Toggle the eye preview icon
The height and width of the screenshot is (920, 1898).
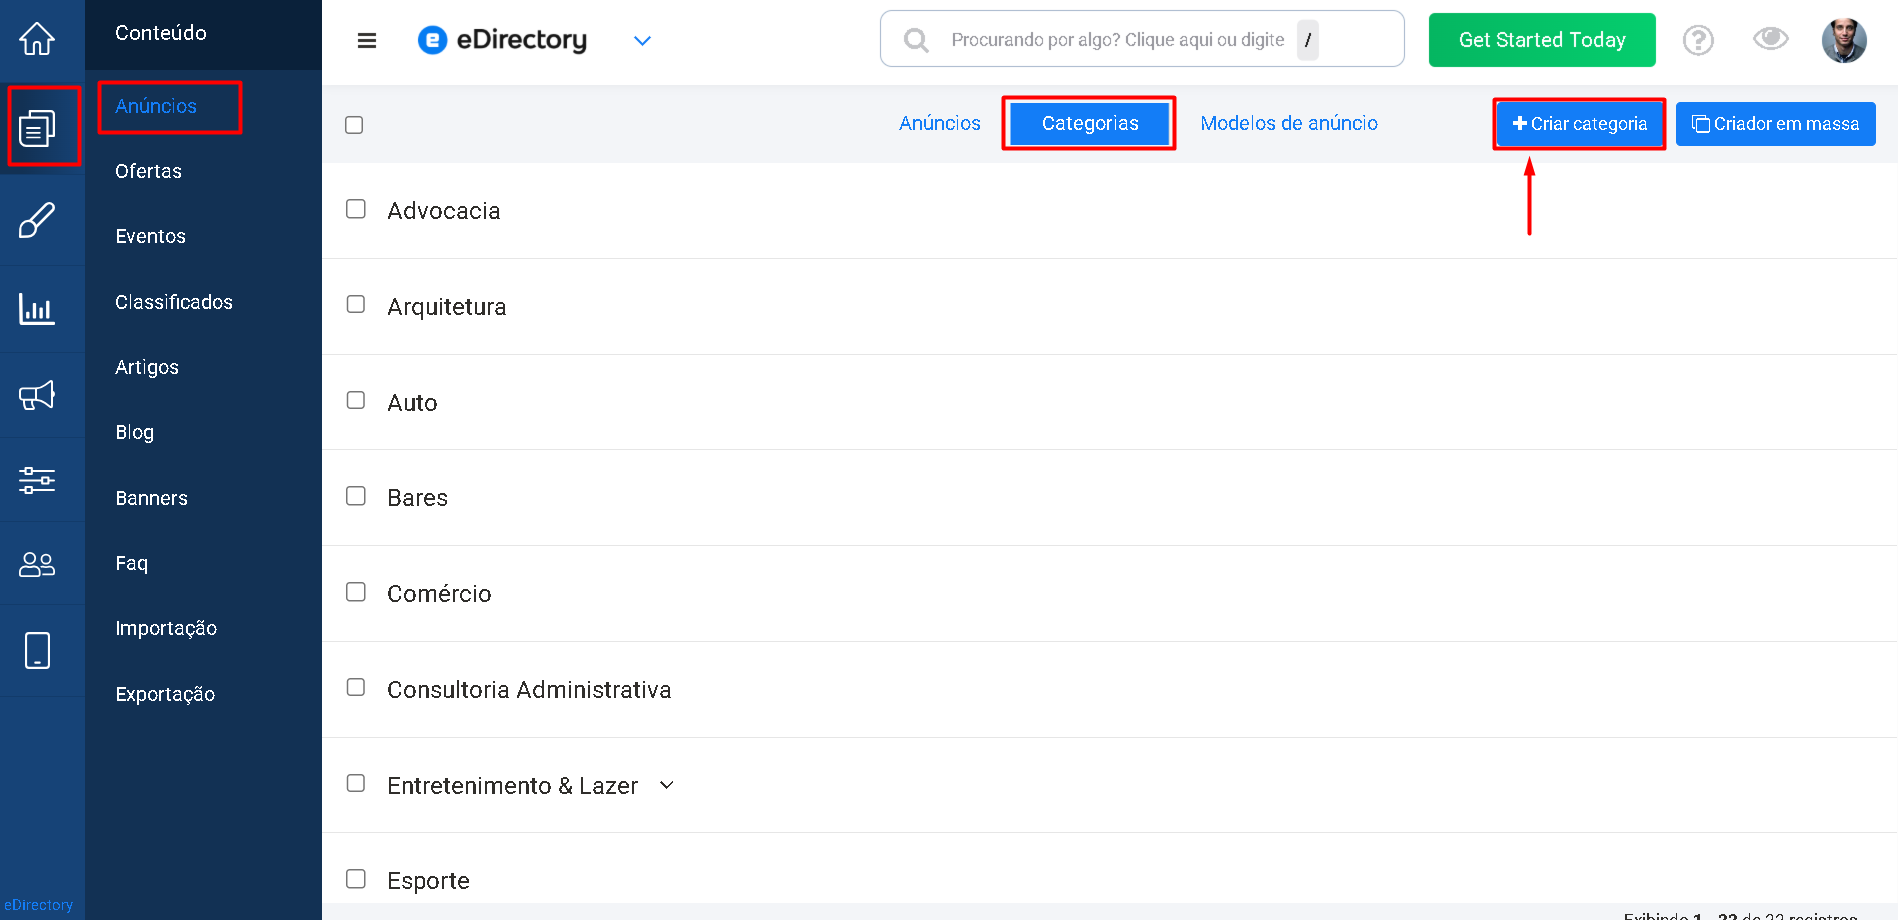tap(1770, 39)
